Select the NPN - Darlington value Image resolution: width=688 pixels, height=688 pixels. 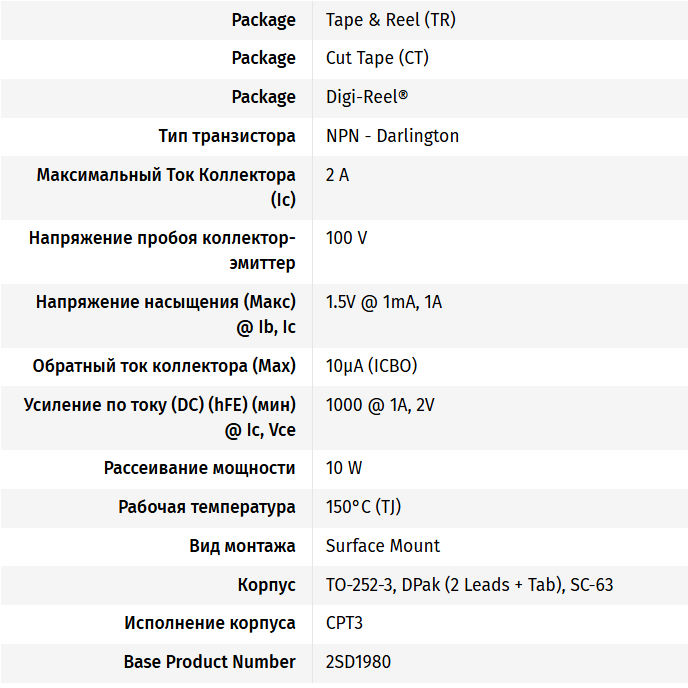tap(392, 136)
